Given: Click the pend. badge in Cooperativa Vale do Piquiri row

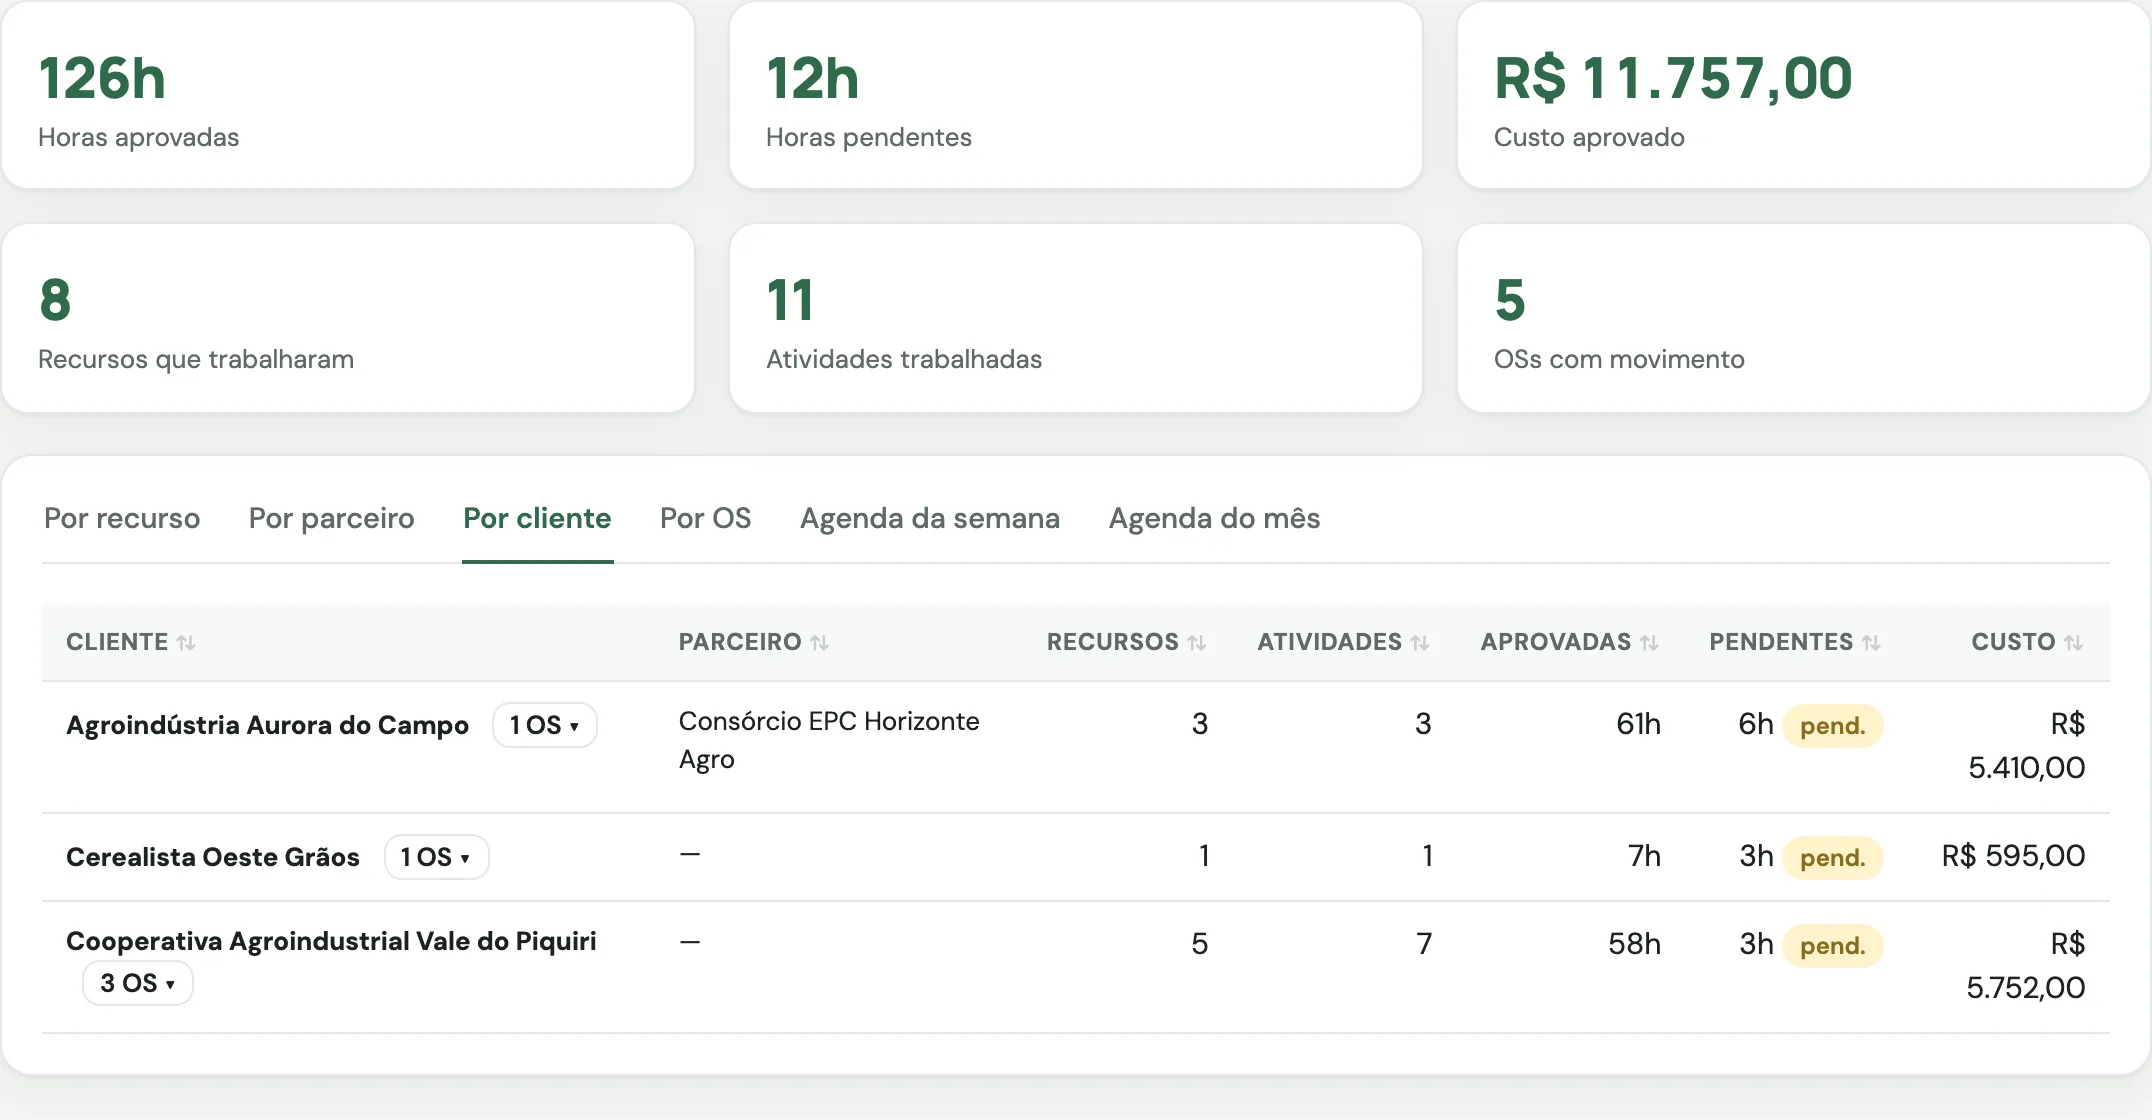Looking at the screenshot, I should click(x=1833, y=946).
